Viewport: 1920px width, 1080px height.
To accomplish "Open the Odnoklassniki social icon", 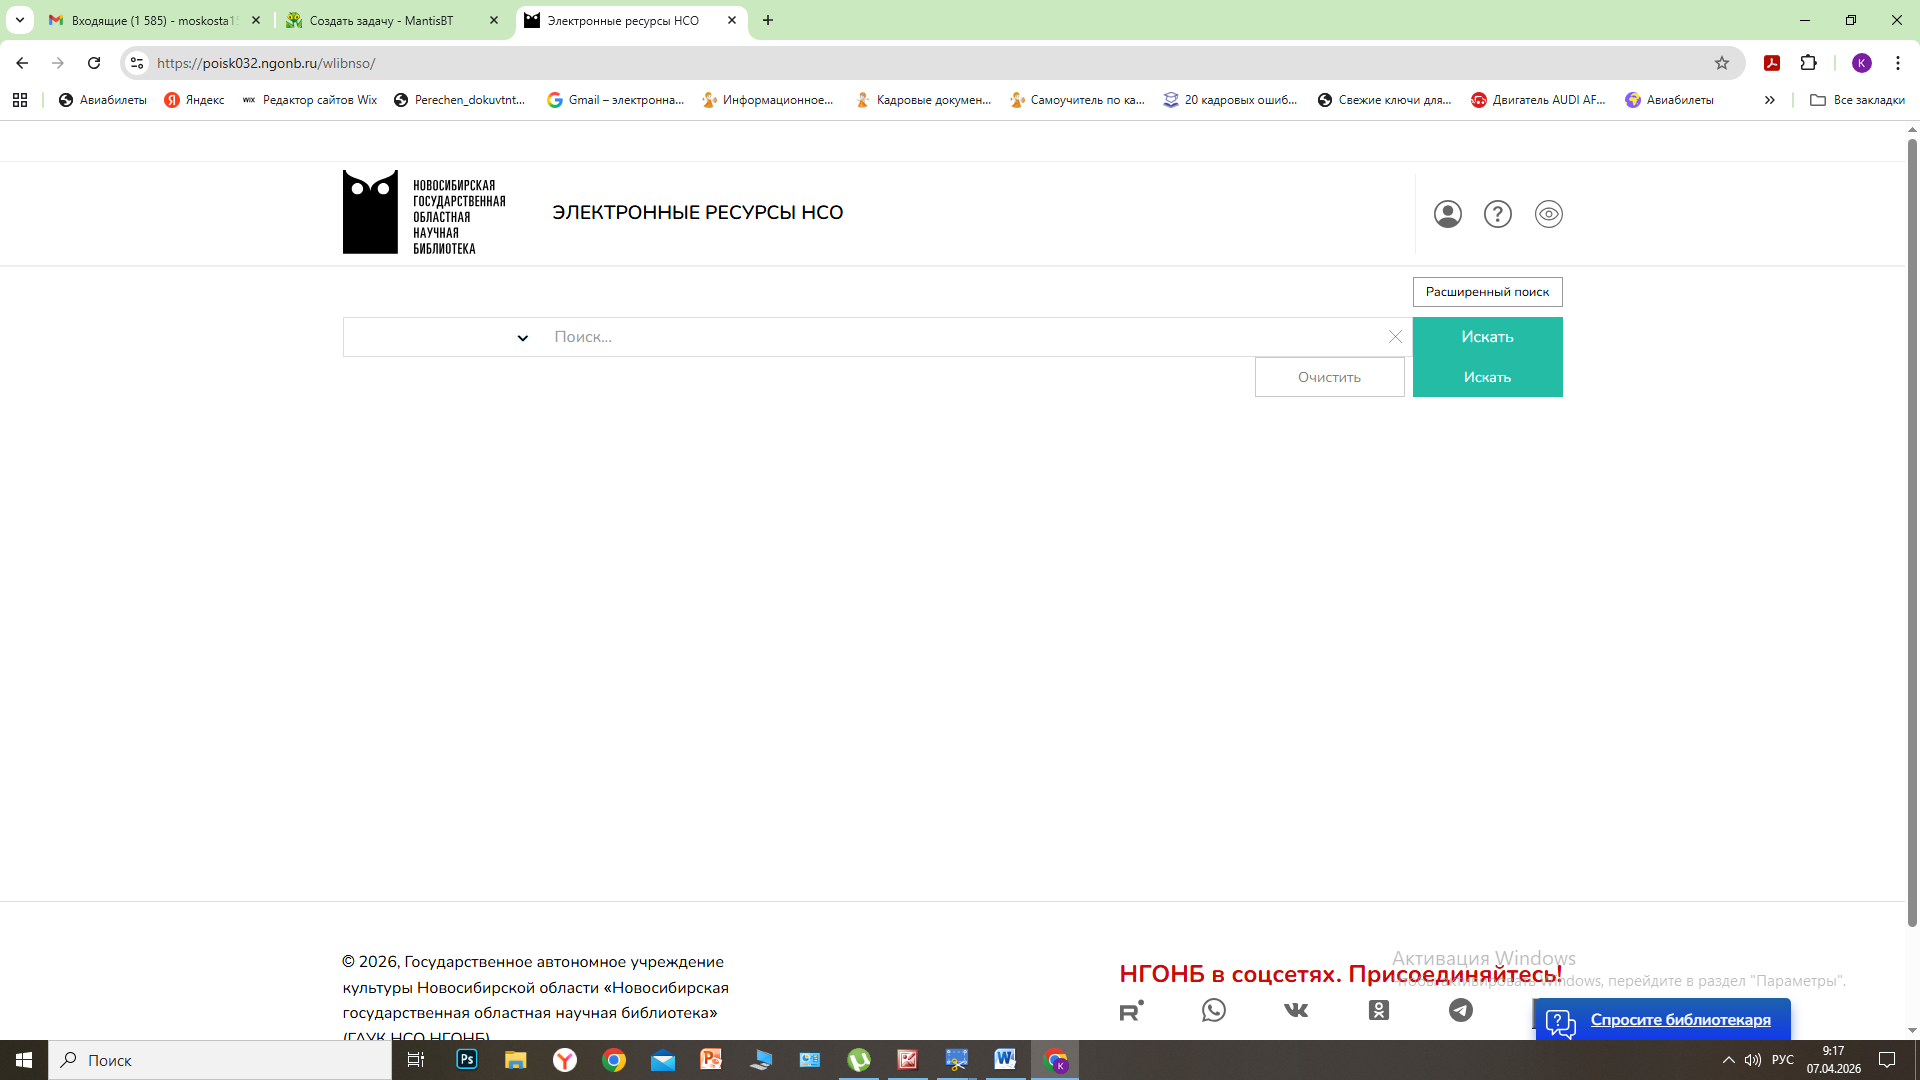I will click(x=1379, y=1010).
